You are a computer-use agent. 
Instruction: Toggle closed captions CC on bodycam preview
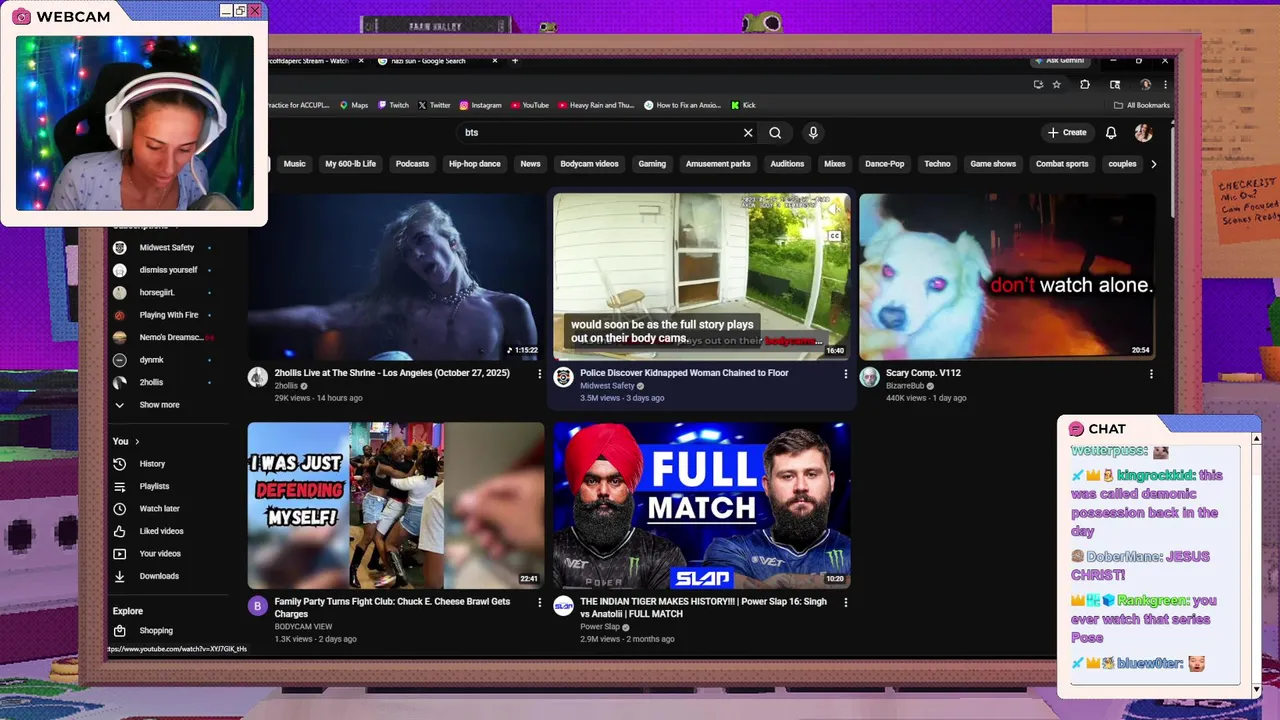834,236
